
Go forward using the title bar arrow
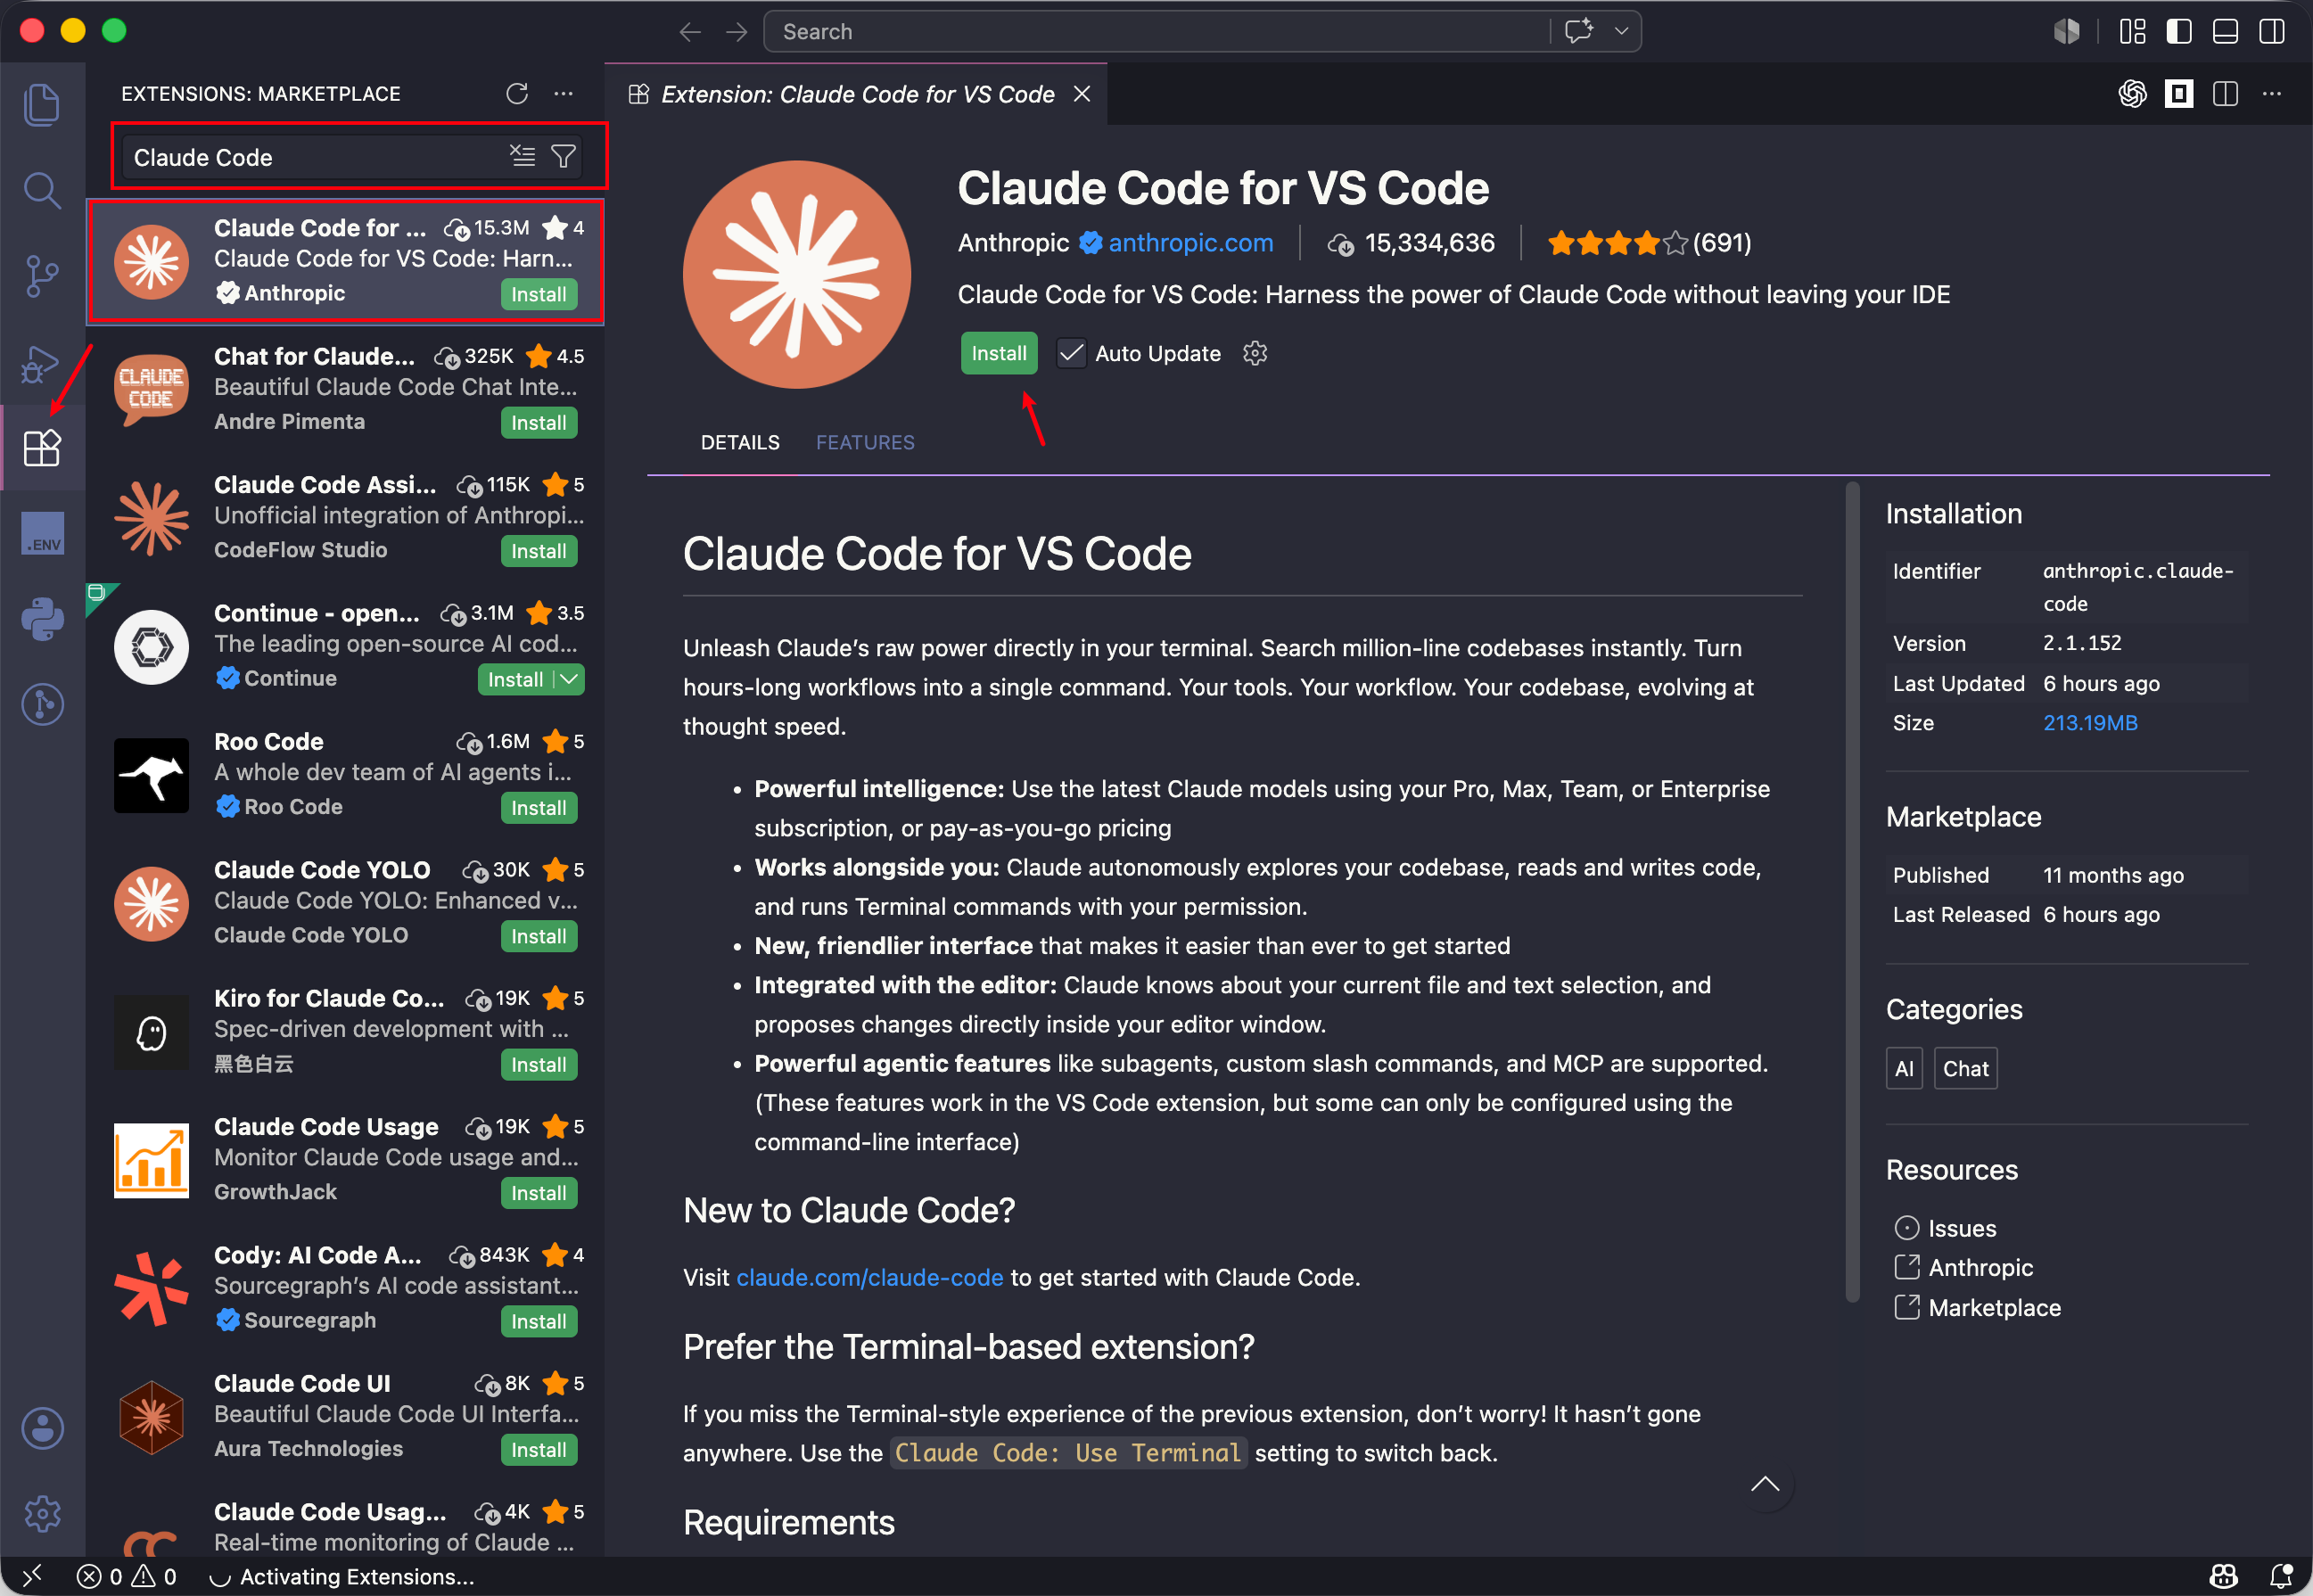pyautogui.click(x=737, y=32)
